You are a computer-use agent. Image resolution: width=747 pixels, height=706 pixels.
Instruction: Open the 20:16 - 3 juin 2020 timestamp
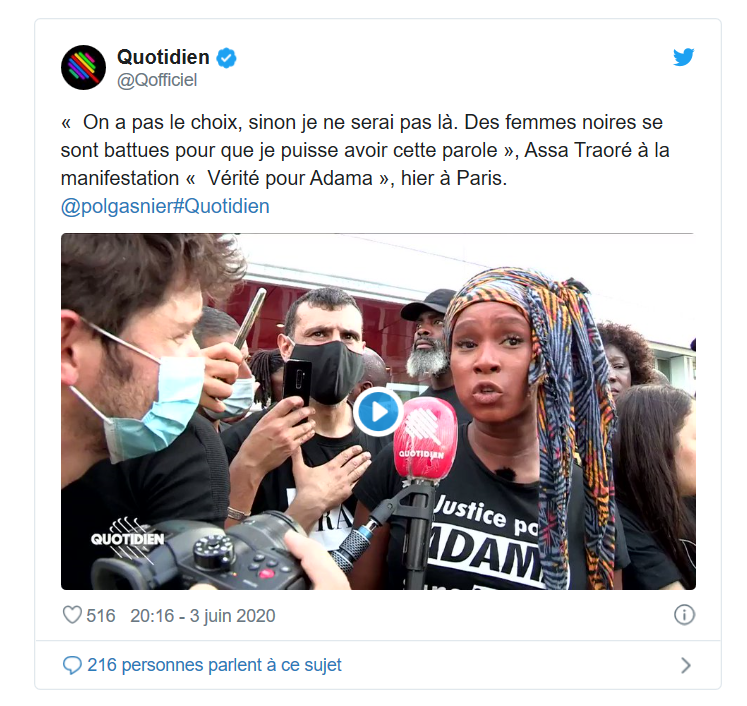tap(202, 615)
